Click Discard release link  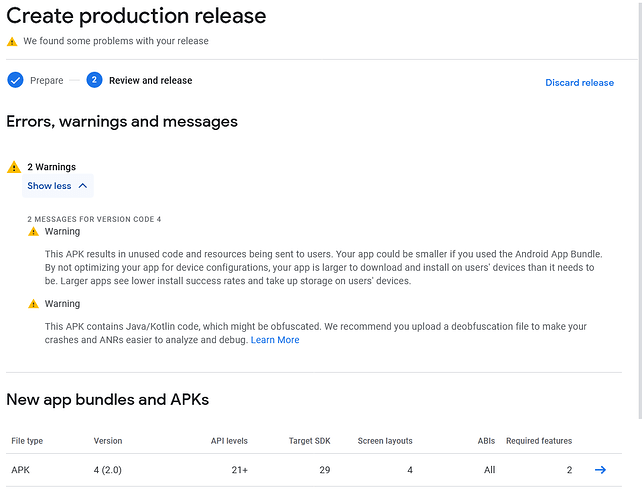(579, 83)
